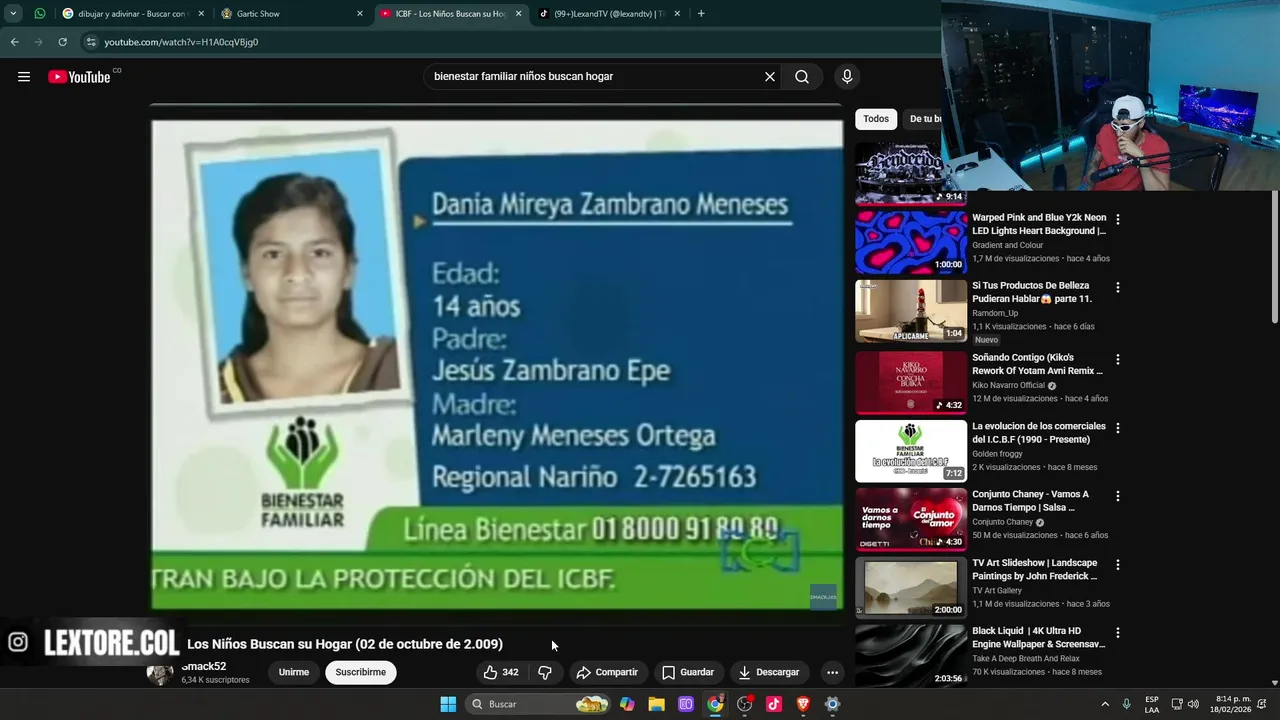Open options for Black Liquid 4K video

1118,633
